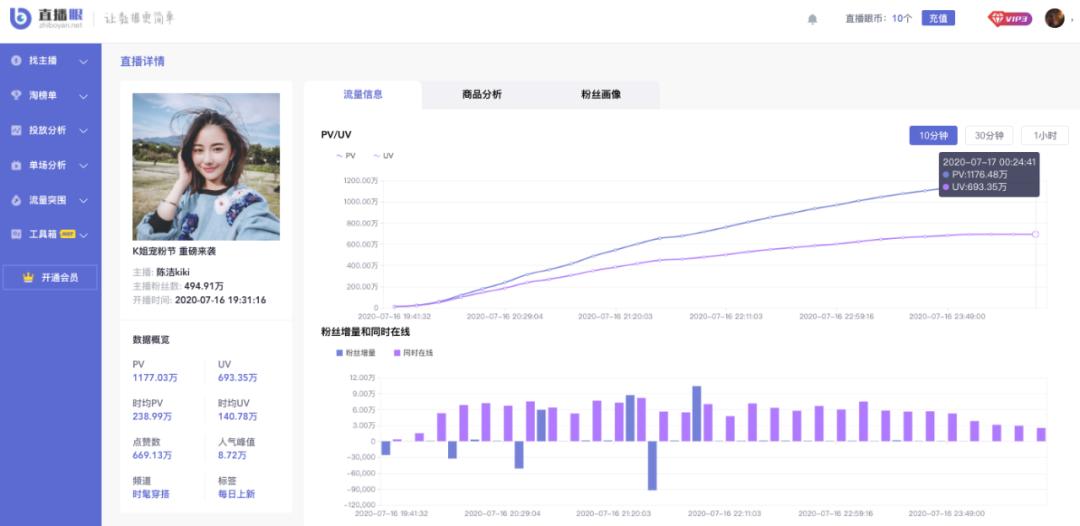Toggle UV series in chart legend
The height and width of the screenshot is (526, 1080).
[x=384, y=156]
